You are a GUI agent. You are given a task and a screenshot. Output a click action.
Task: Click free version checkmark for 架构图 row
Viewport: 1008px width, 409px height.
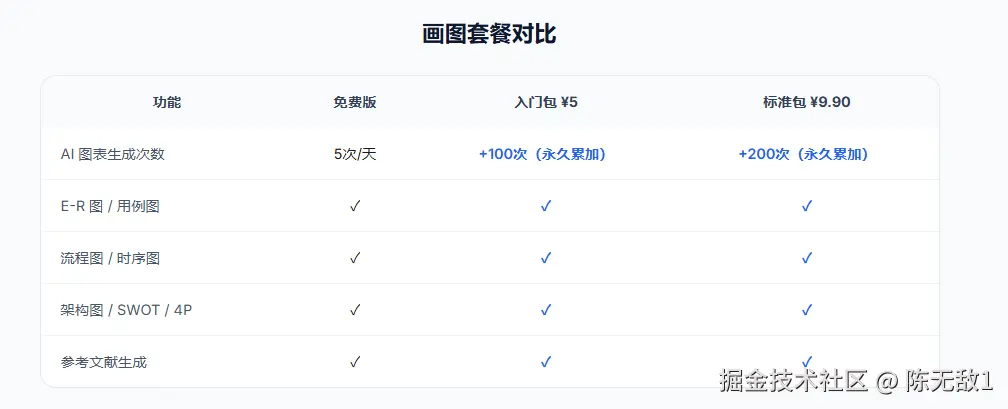pyautogui.click(x=355, y=310)
